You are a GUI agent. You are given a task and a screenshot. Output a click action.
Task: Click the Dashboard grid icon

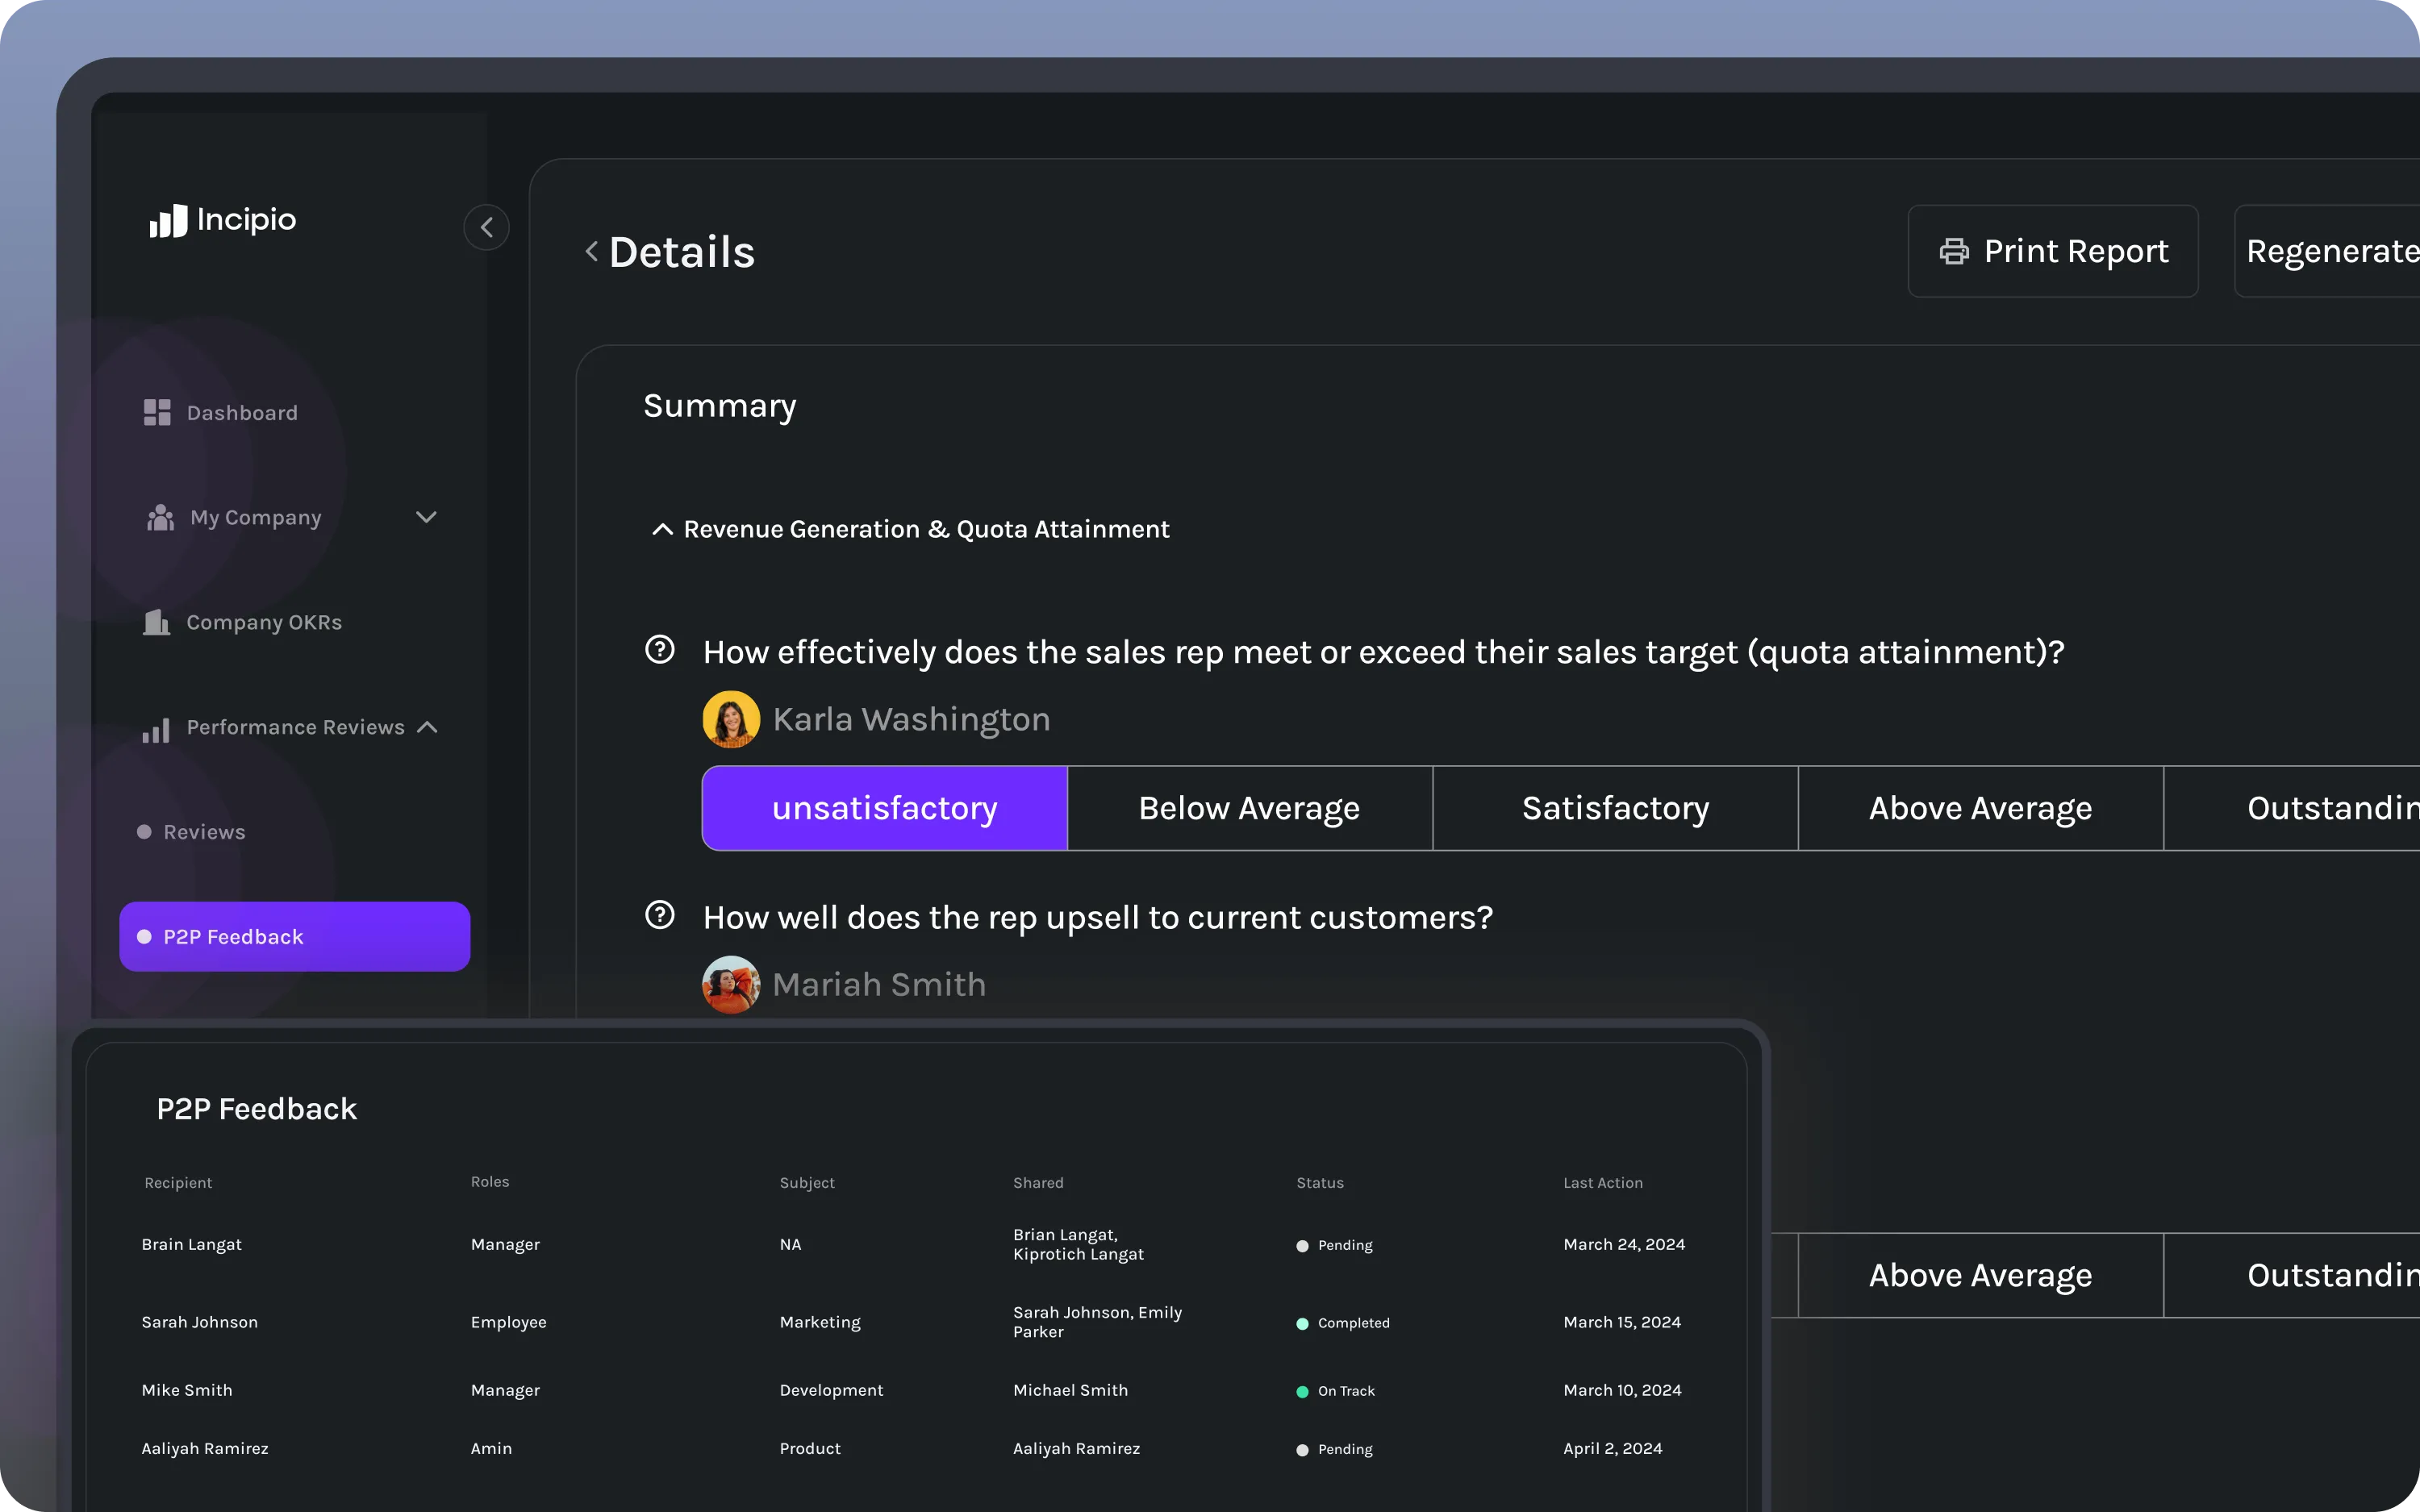tap(157, 413)
